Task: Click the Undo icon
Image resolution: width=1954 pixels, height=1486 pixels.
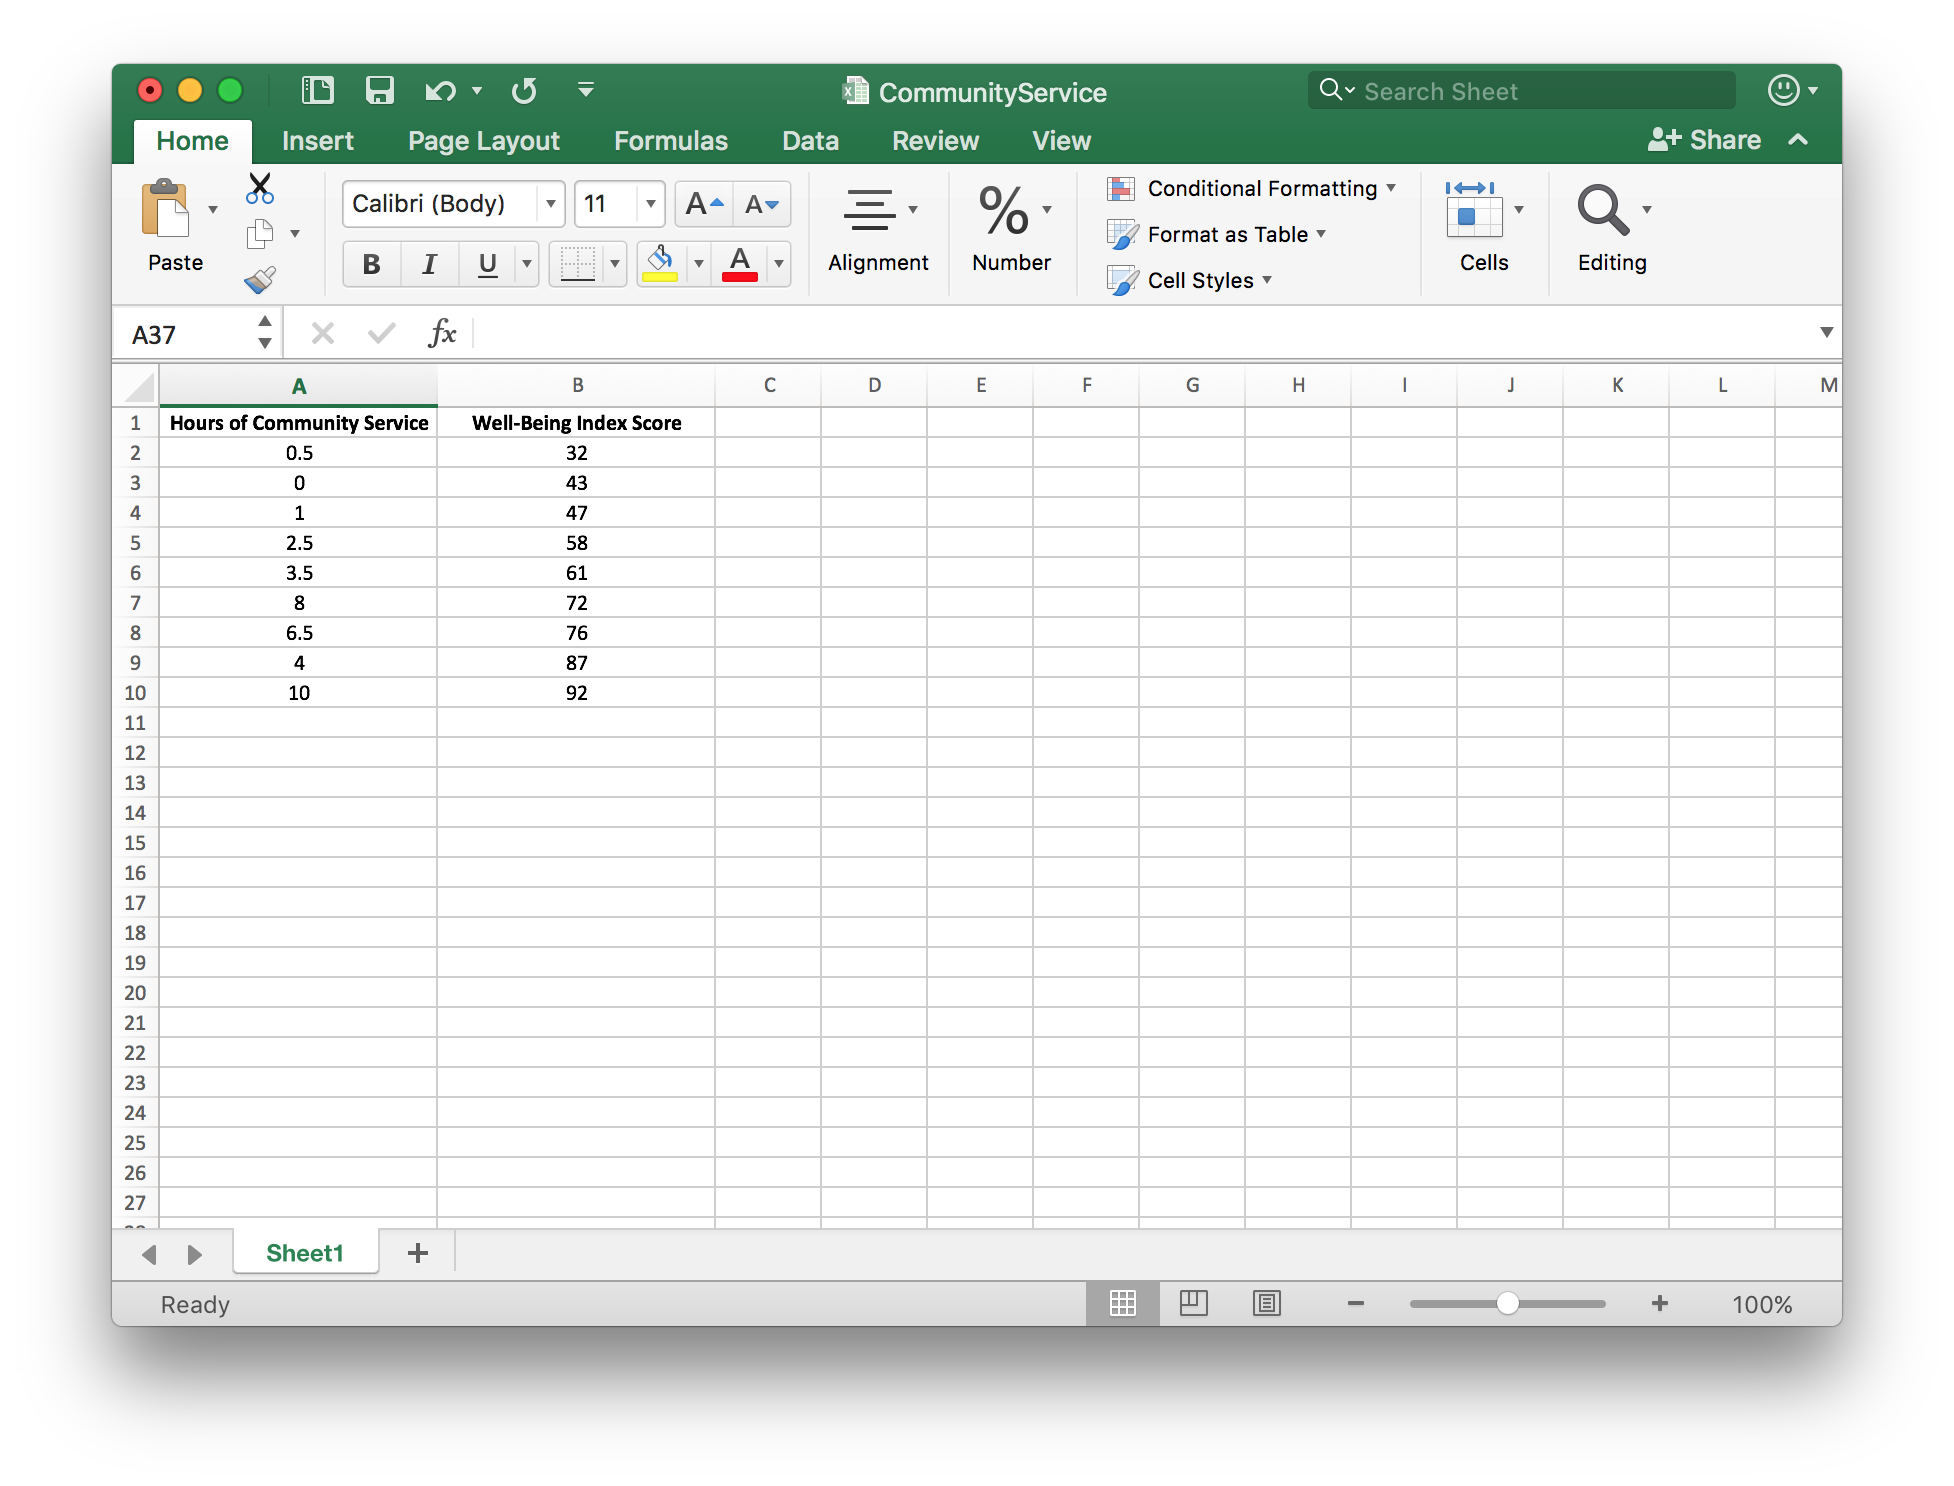Action: pyautogui.click(x=442, y=90)
